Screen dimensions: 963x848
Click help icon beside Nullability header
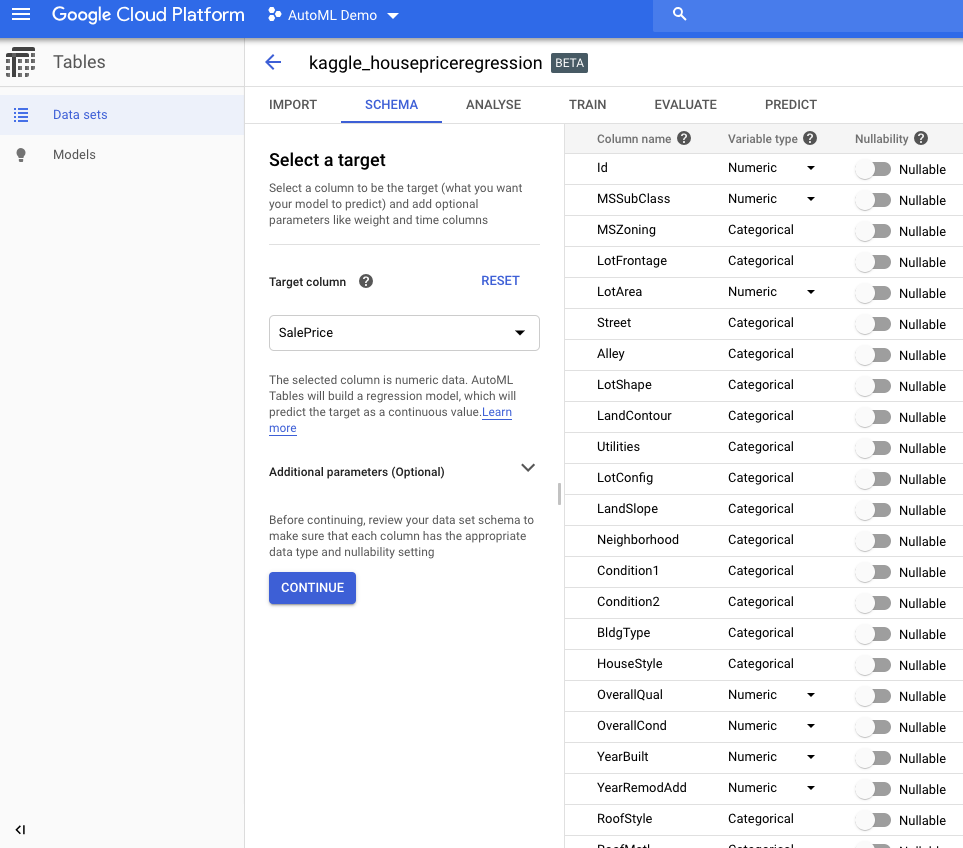click(x=921, y=138)
